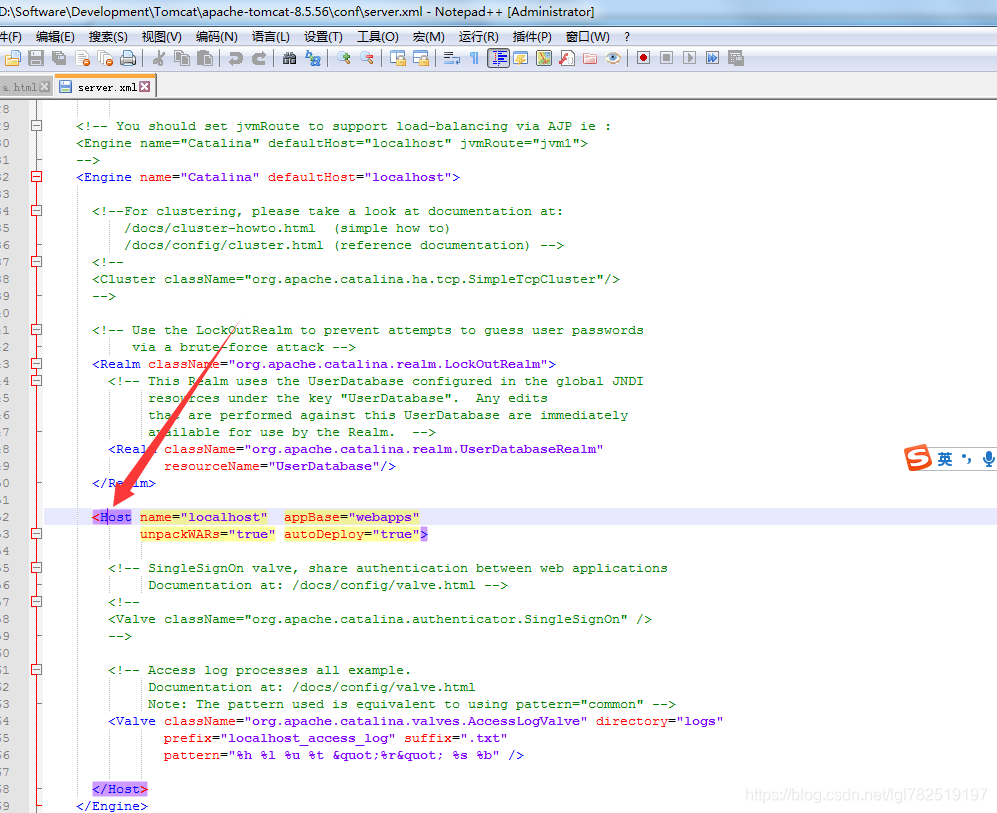Click the Save recorded macro icon
Image resolution: width=997 pixels, height=813 pixels.
pos(736,58)
